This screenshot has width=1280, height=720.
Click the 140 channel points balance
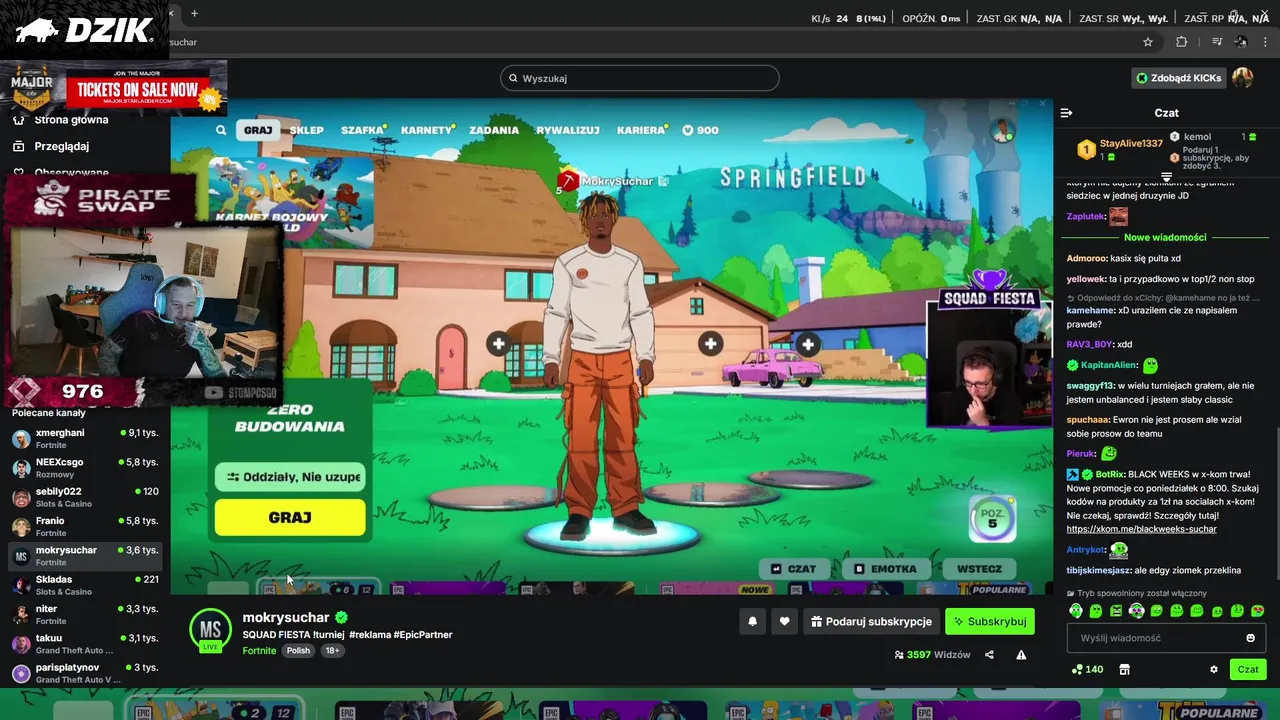pyautogui.click(x=1087, y=670)
